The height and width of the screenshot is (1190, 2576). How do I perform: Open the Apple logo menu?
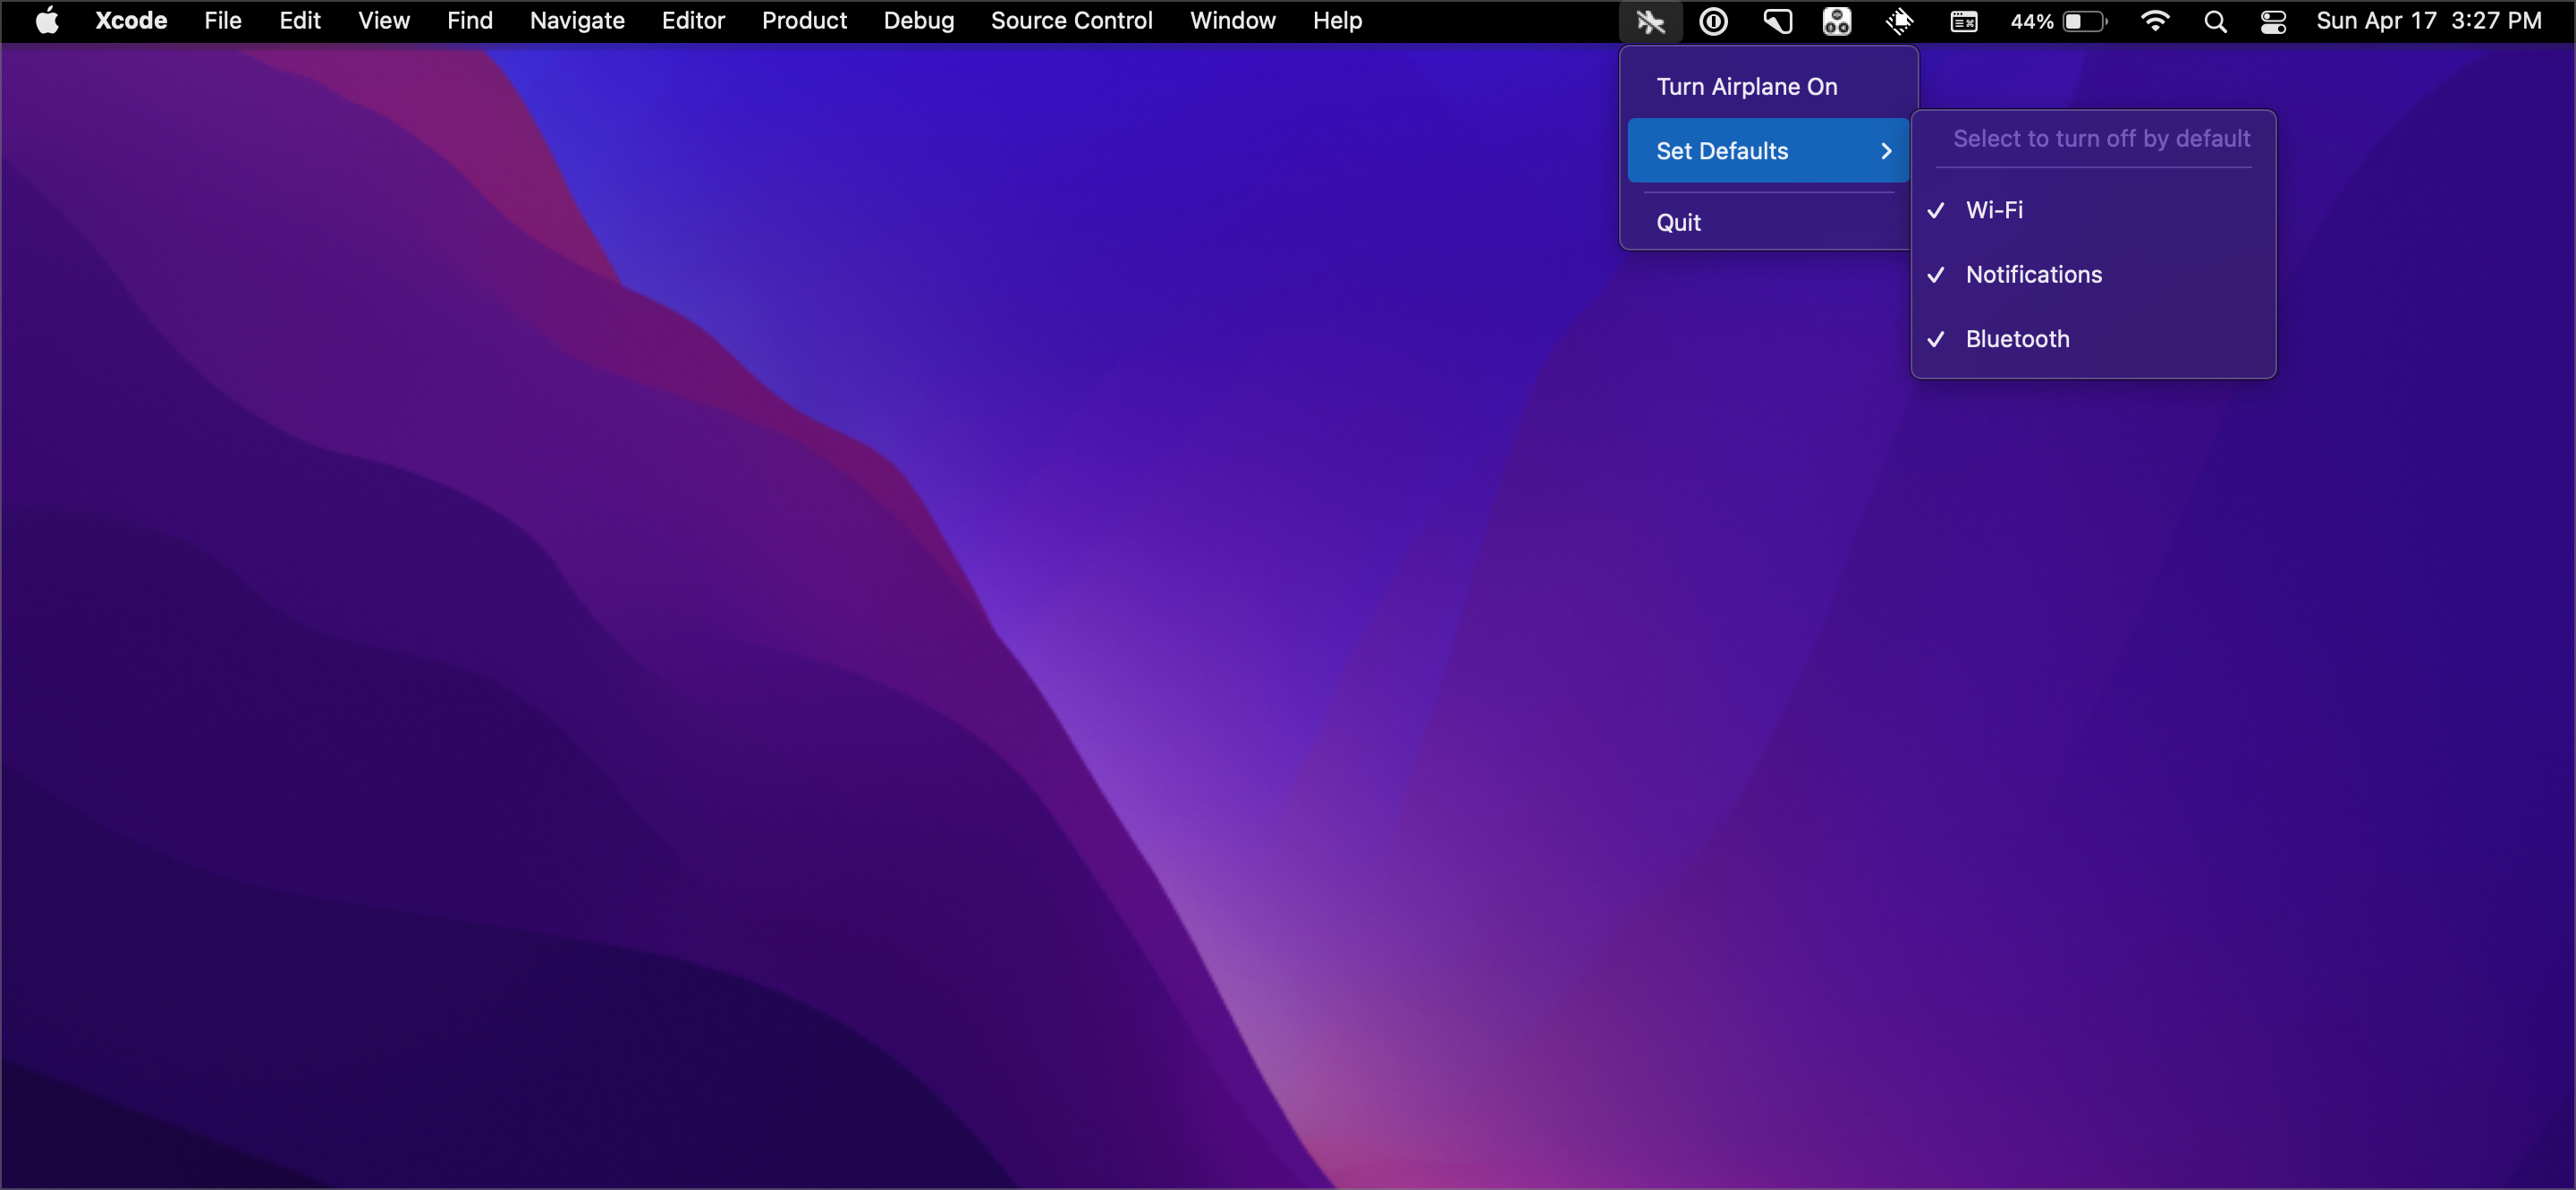pos(47,21)
